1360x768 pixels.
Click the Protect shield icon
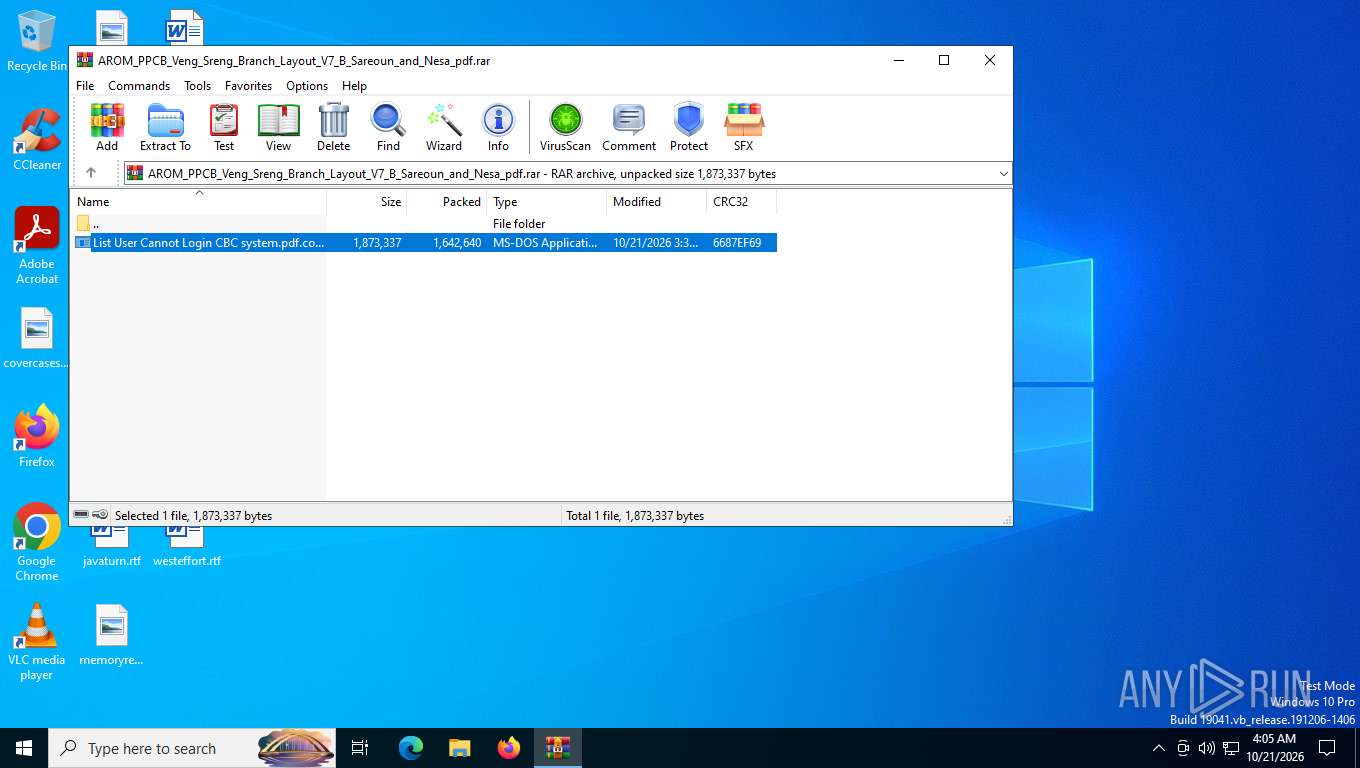pyautogui.click(x=689, y=127)
